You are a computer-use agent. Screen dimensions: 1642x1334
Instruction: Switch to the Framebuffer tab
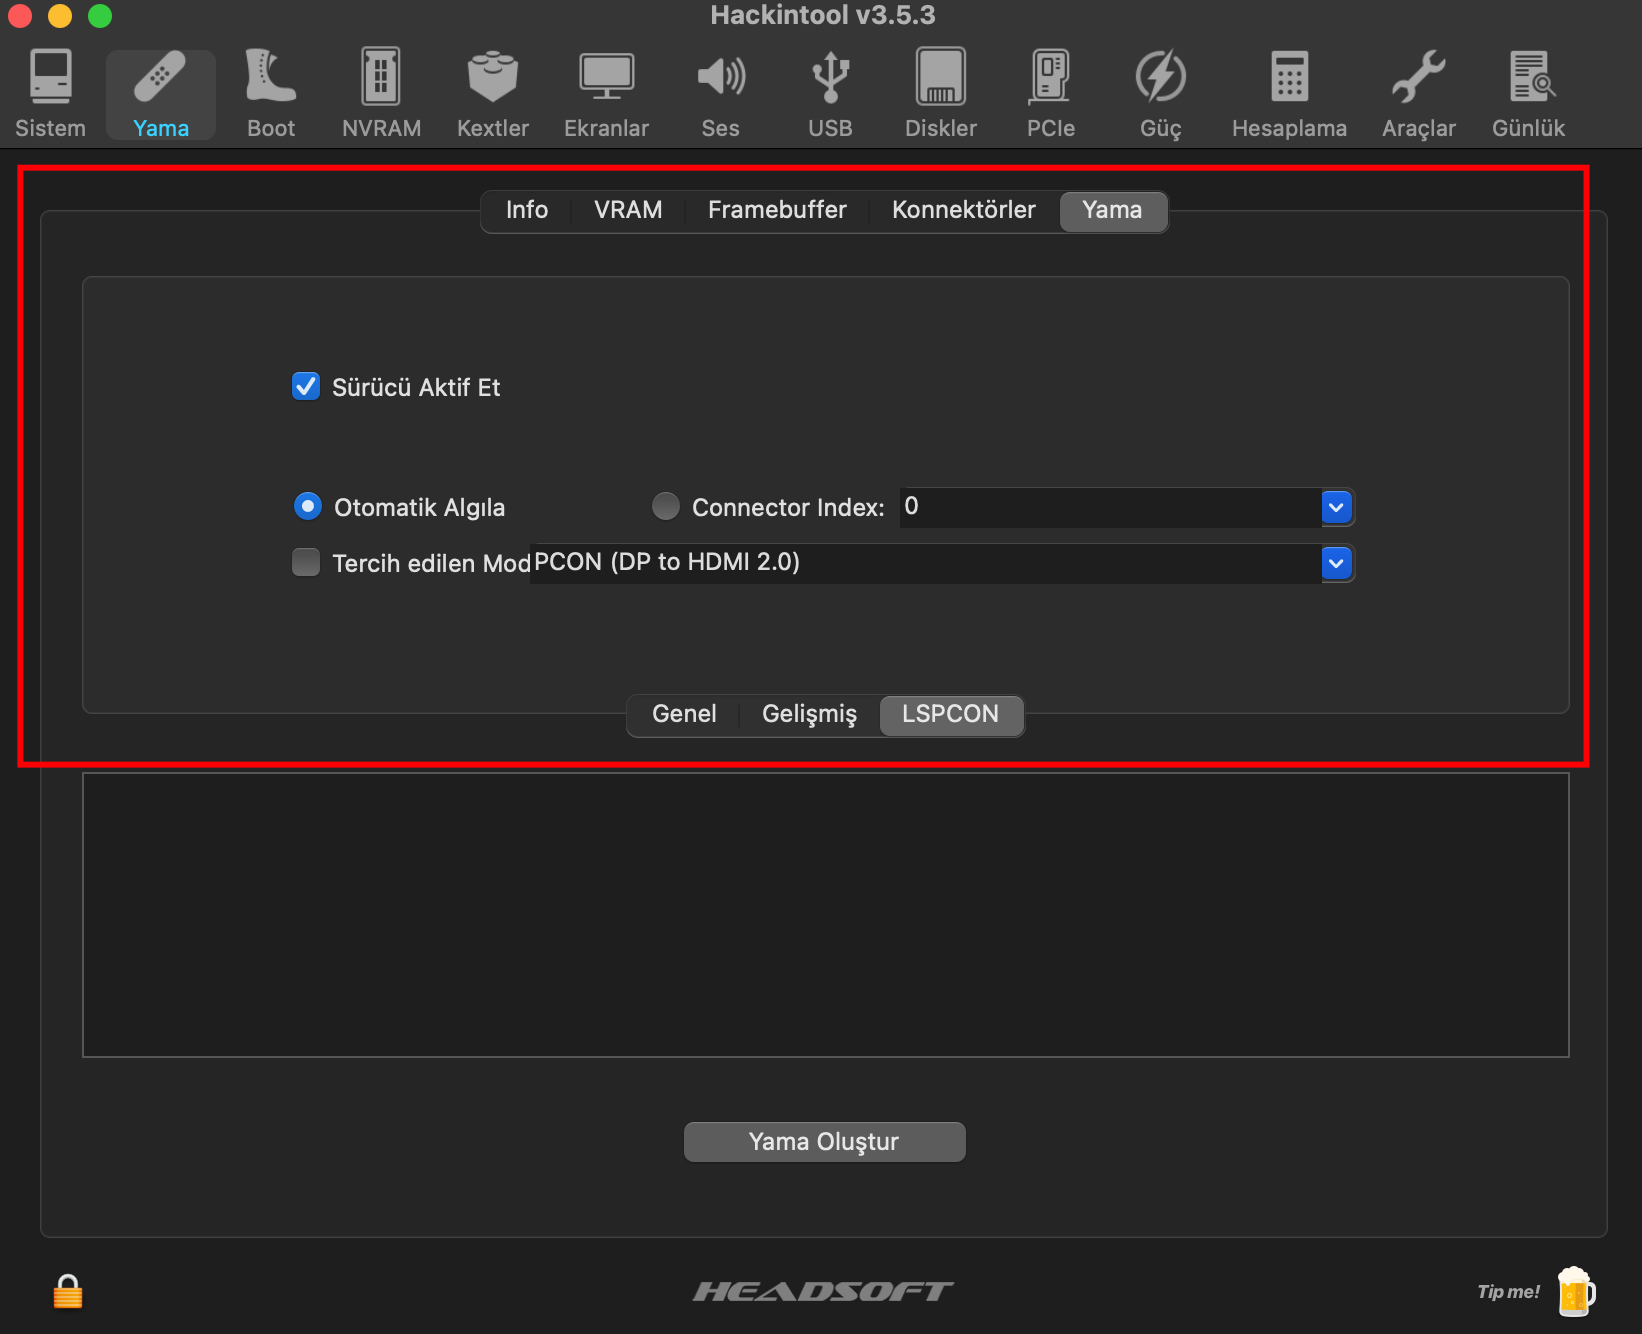[x=777, y=210]
